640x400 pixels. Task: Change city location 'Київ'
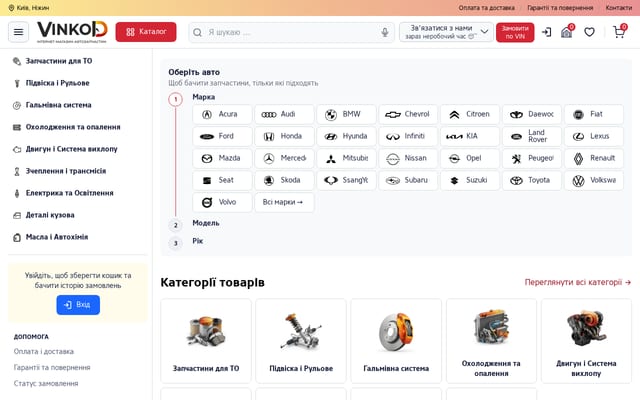(29, 8)
